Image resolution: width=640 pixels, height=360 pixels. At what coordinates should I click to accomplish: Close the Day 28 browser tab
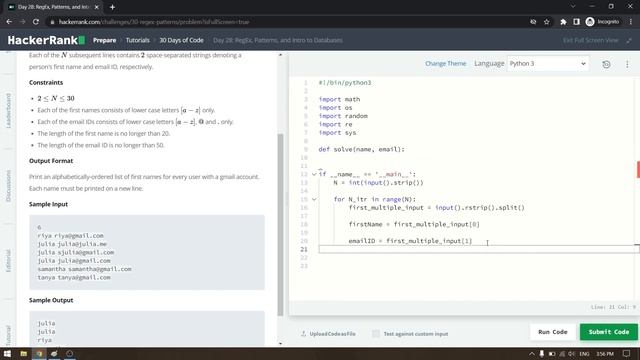point(97,7)
